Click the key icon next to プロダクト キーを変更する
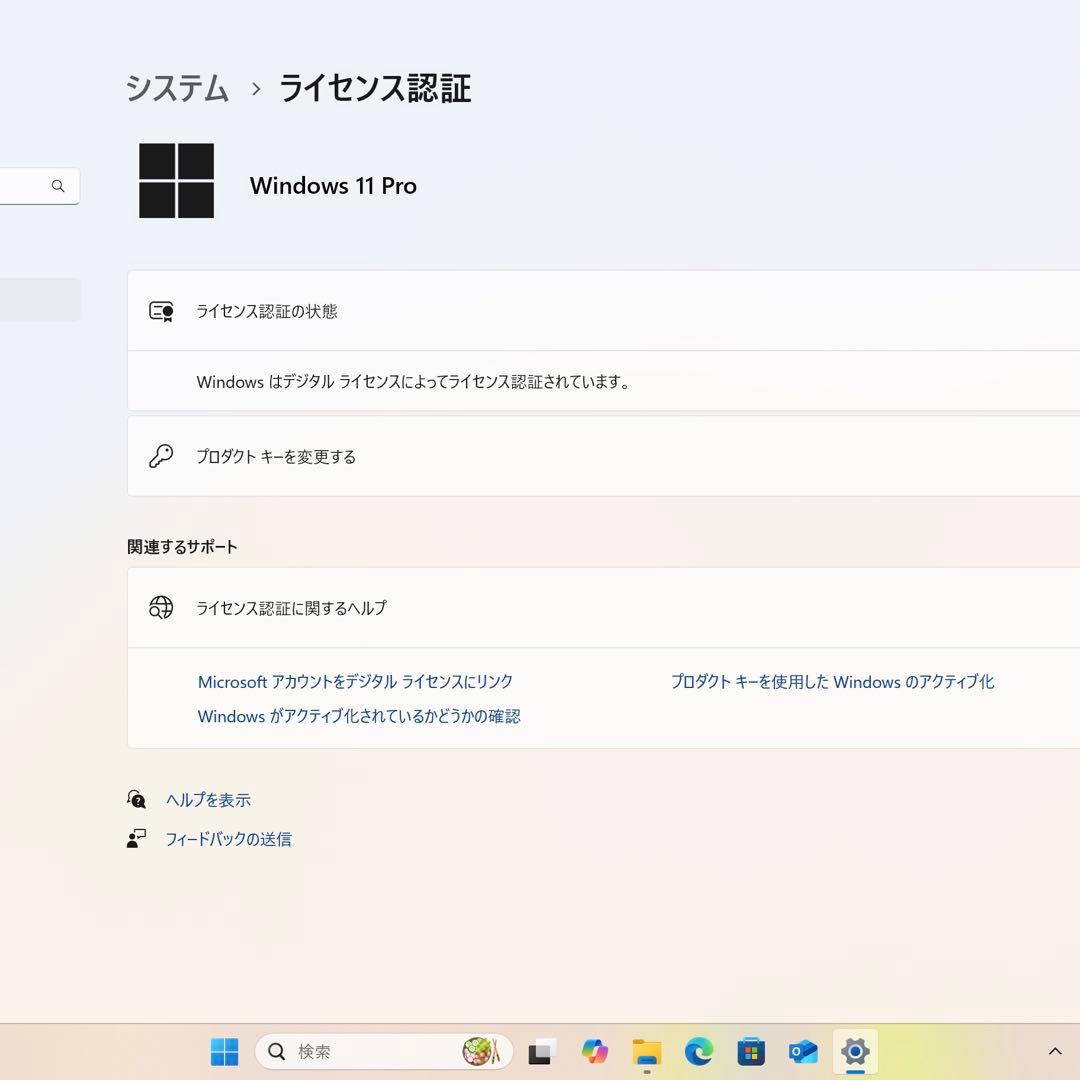The height and width of the screenshot is (1080, 1080). click(x=161, y=456)
